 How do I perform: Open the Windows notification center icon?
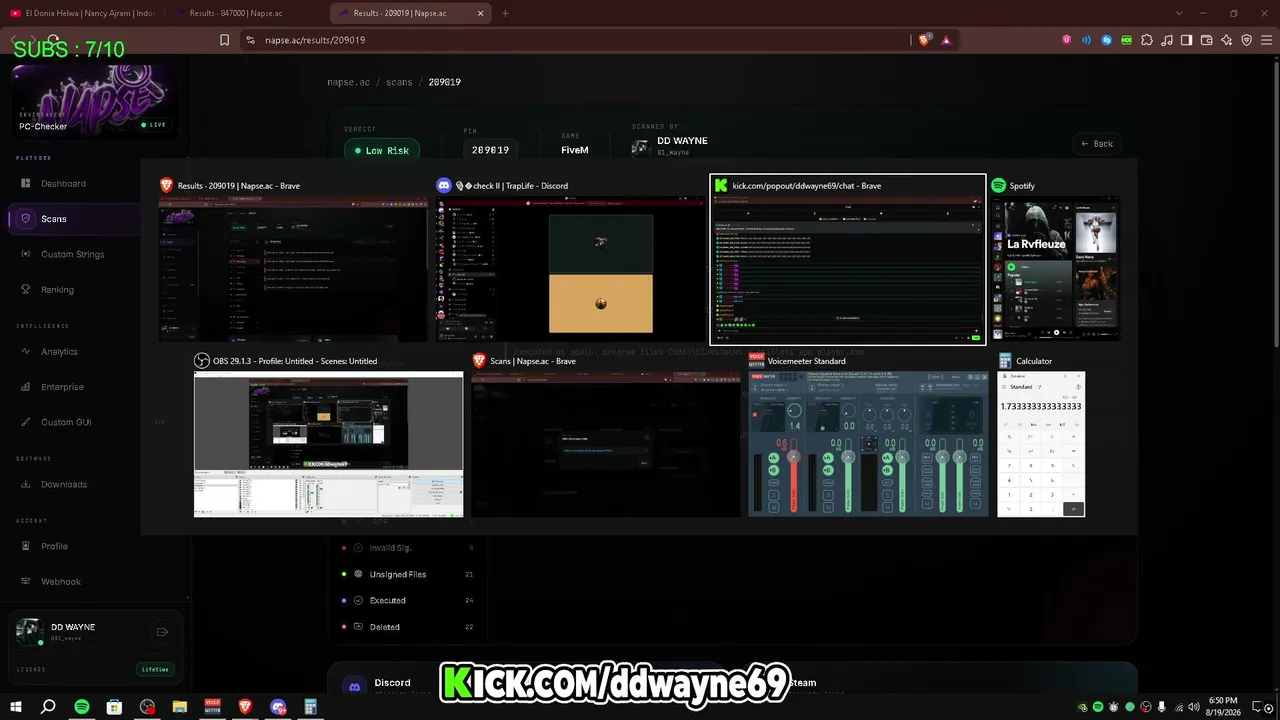coord(1259,707)
